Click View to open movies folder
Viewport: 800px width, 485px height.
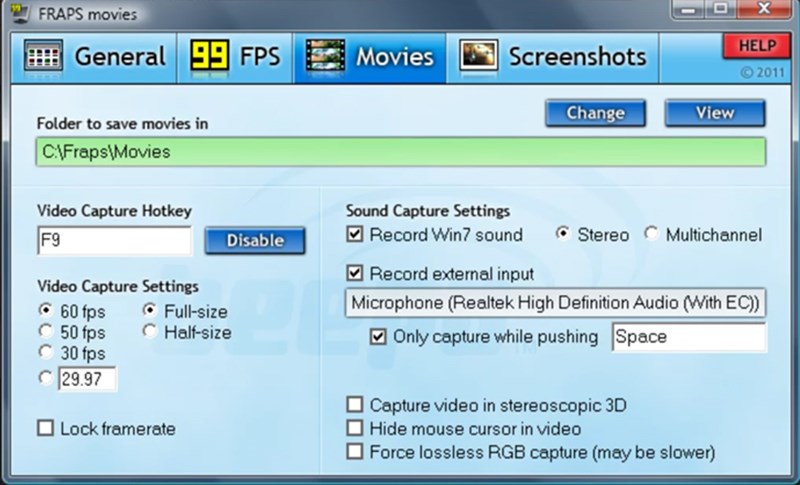click(714, 113)
